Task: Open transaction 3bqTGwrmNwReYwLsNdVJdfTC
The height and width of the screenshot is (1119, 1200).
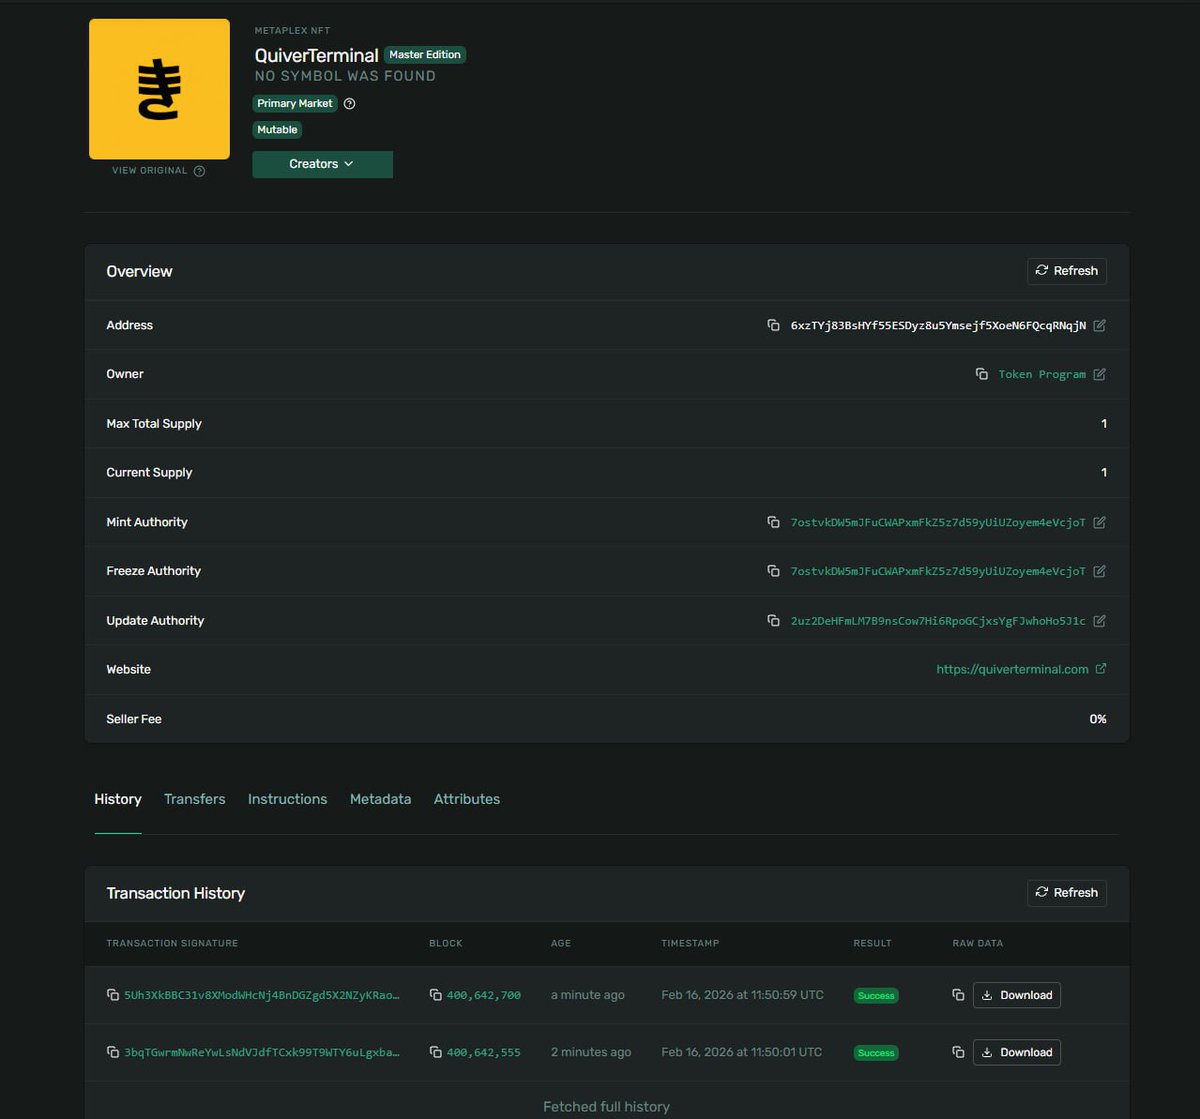Action: (x=262, y=1052)
